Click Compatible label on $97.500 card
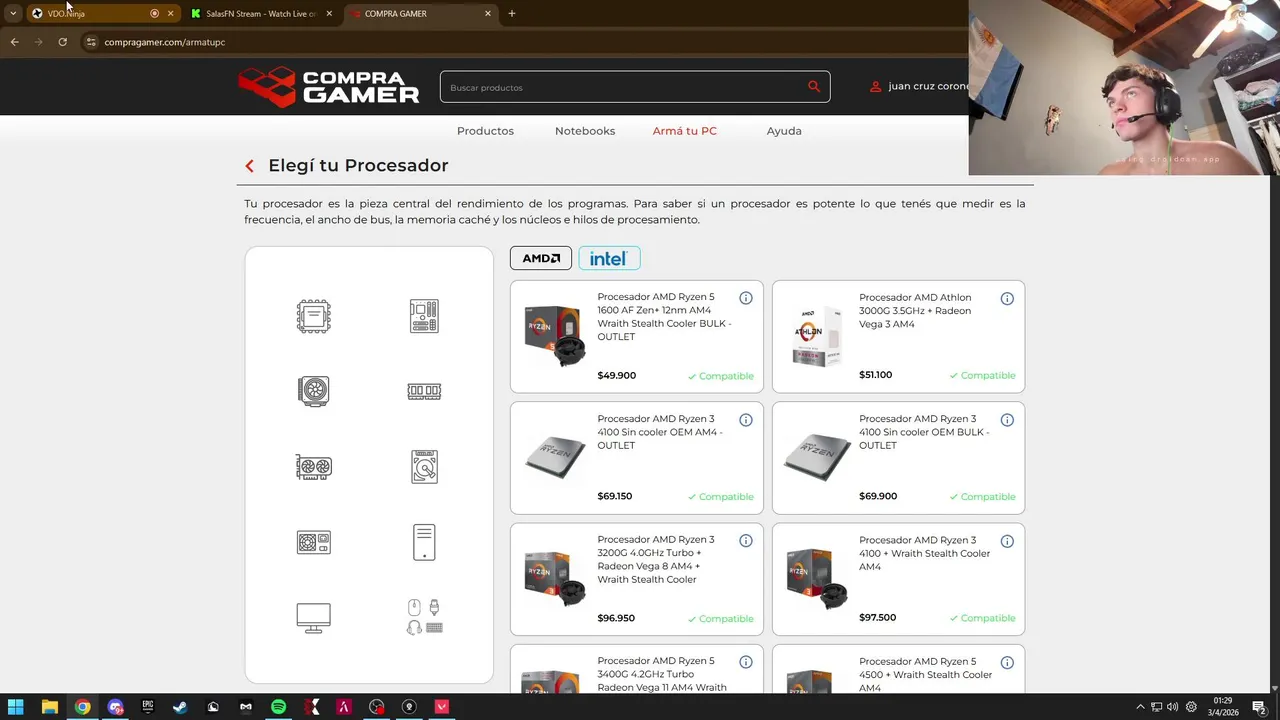Screen dimensions: 1280x720 [982, 618]
